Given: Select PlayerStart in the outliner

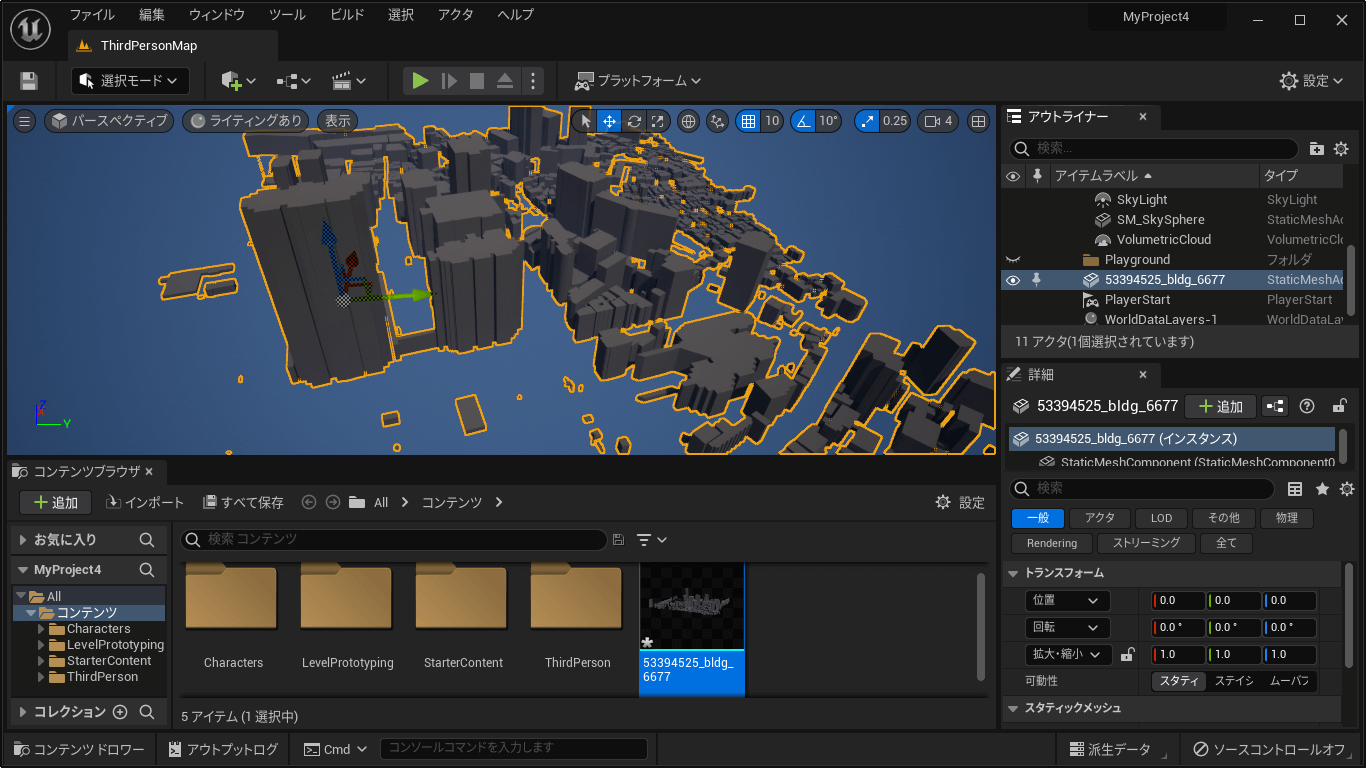Looking at the screenshot, I should click(x=1137, y=300).
